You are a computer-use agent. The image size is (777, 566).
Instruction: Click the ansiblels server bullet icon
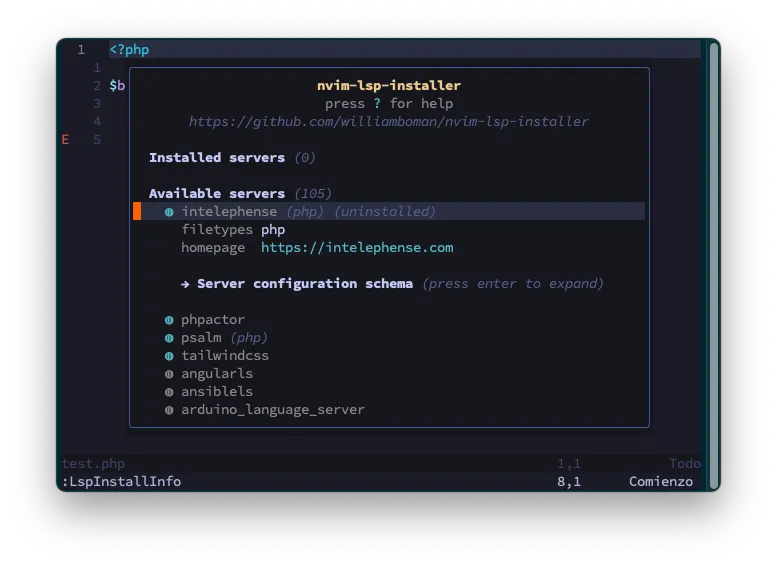coord(169,392)
